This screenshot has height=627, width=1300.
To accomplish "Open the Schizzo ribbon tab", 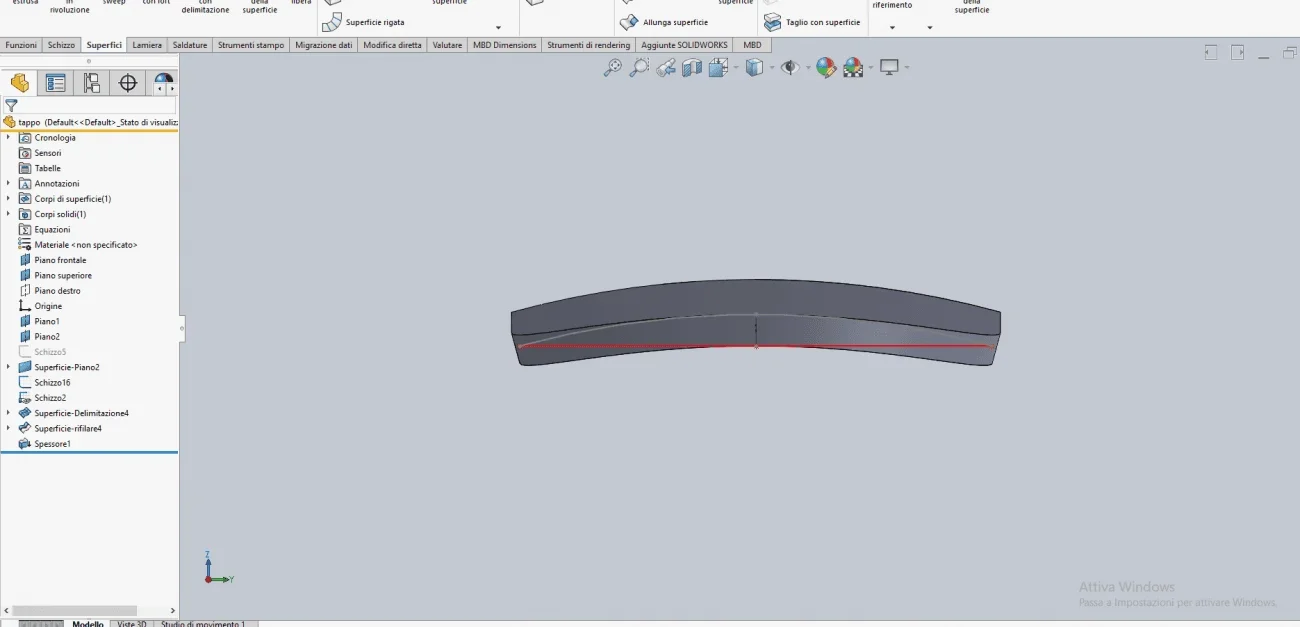I will click(x=61, y=45).
